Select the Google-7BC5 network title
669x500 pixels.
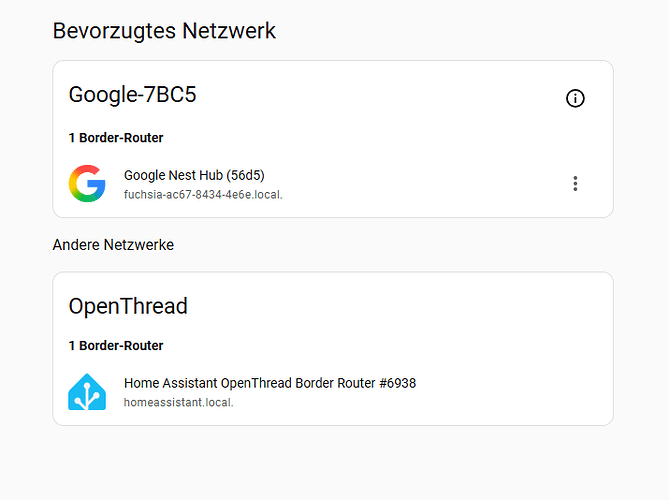tap(132, 94)
